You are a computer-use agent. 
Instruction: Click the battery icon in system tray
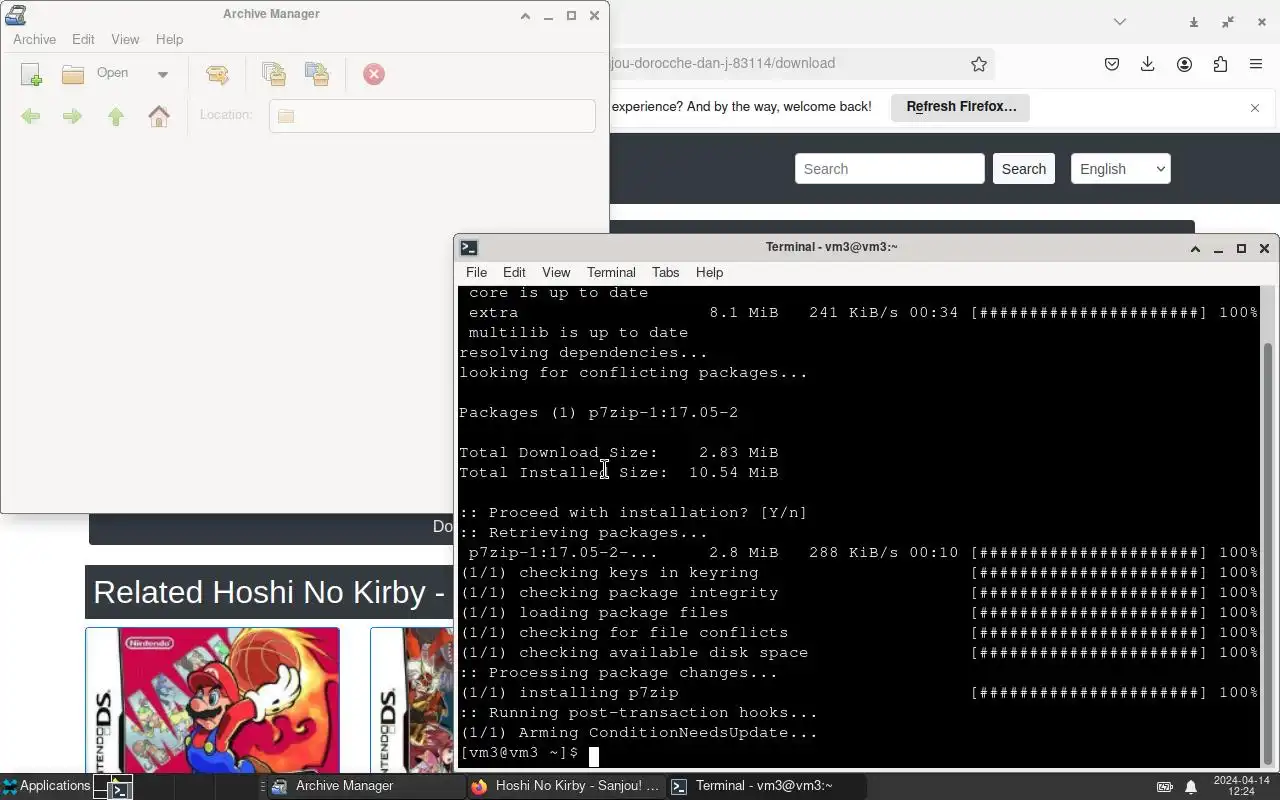(1165, 787)
